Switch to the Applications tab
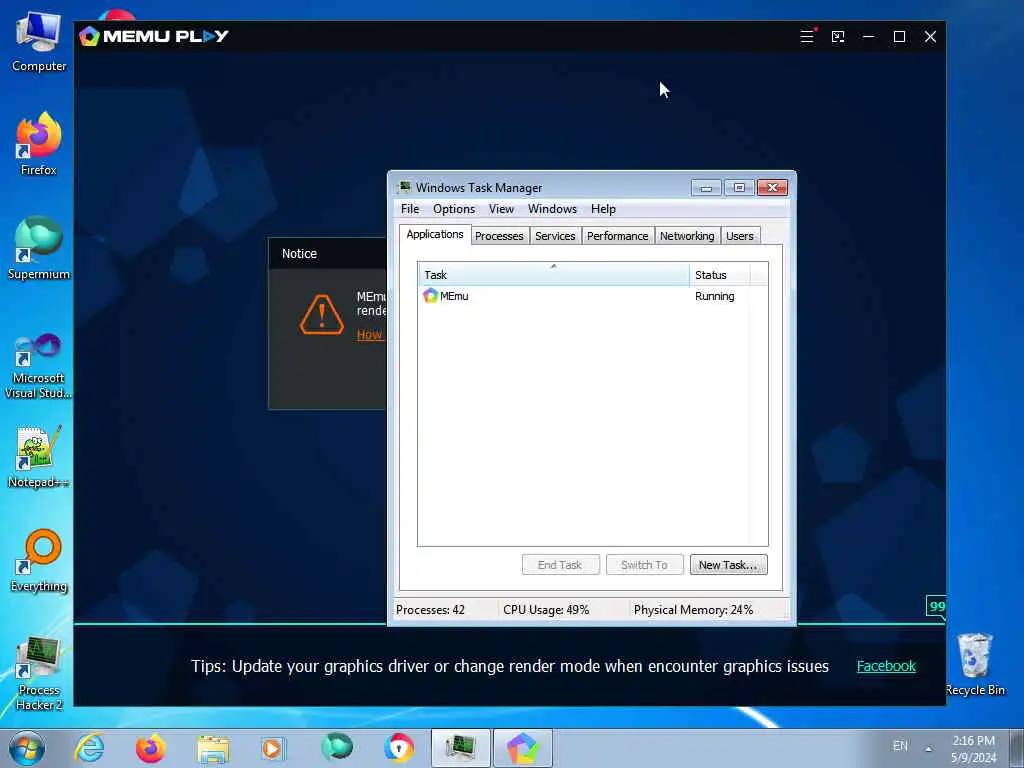This screenshot has width=1024, height=768. coord(435,234)
